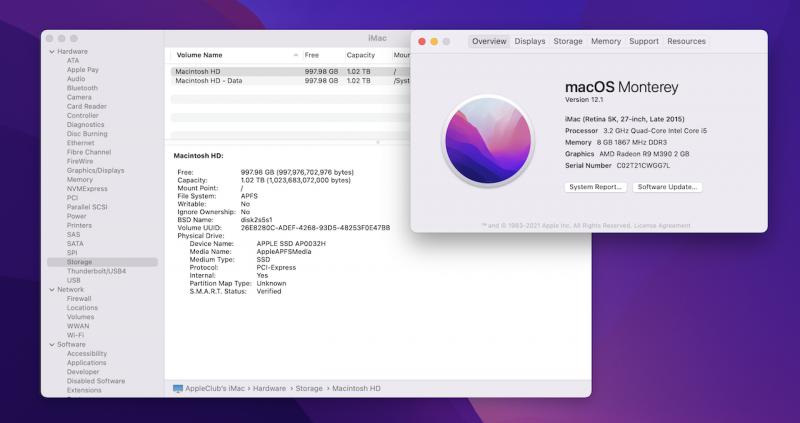This screenshot has height=423, width=800.
Task: Select Disc Burning in the sidebar
Action: 87,134
